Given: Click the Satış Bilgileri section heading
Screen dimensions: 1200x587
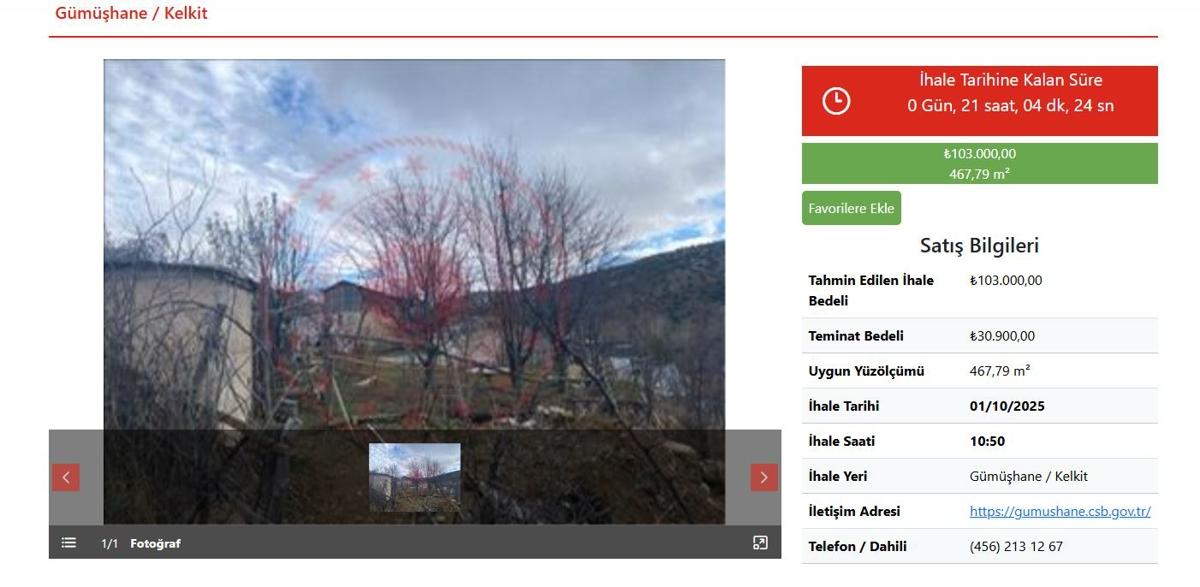Looking at the screenshot, I should coord(979,245).
